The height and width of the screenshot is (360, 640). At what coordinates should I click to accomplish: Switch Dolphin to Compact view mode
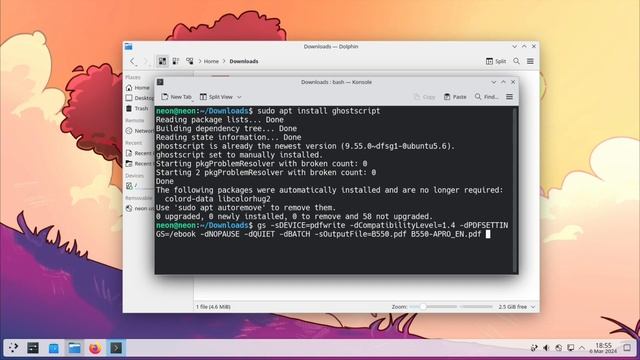click(176, 61)
